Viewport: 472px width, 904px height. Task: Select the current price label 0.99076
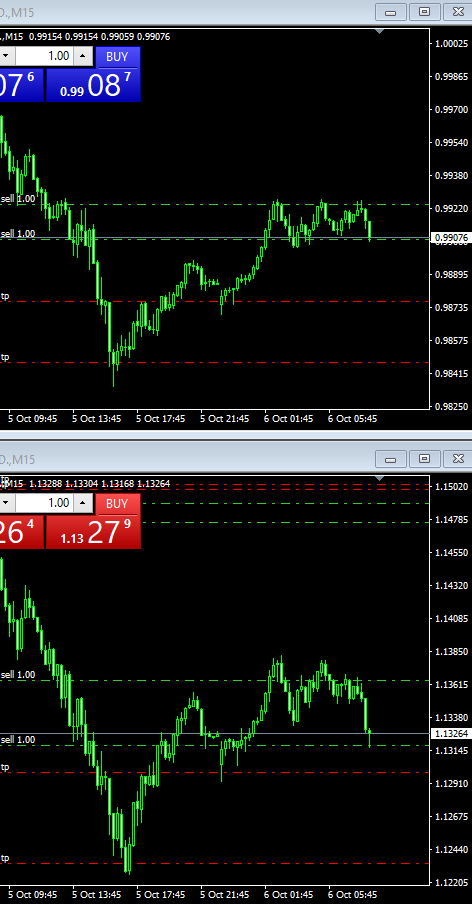pyautogui.click(x=451, y=238)
